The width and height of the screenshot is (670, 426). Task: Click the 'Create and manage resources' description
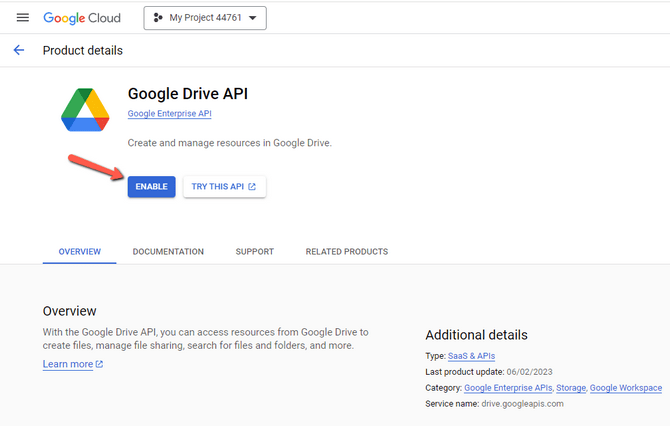[229, 143]
